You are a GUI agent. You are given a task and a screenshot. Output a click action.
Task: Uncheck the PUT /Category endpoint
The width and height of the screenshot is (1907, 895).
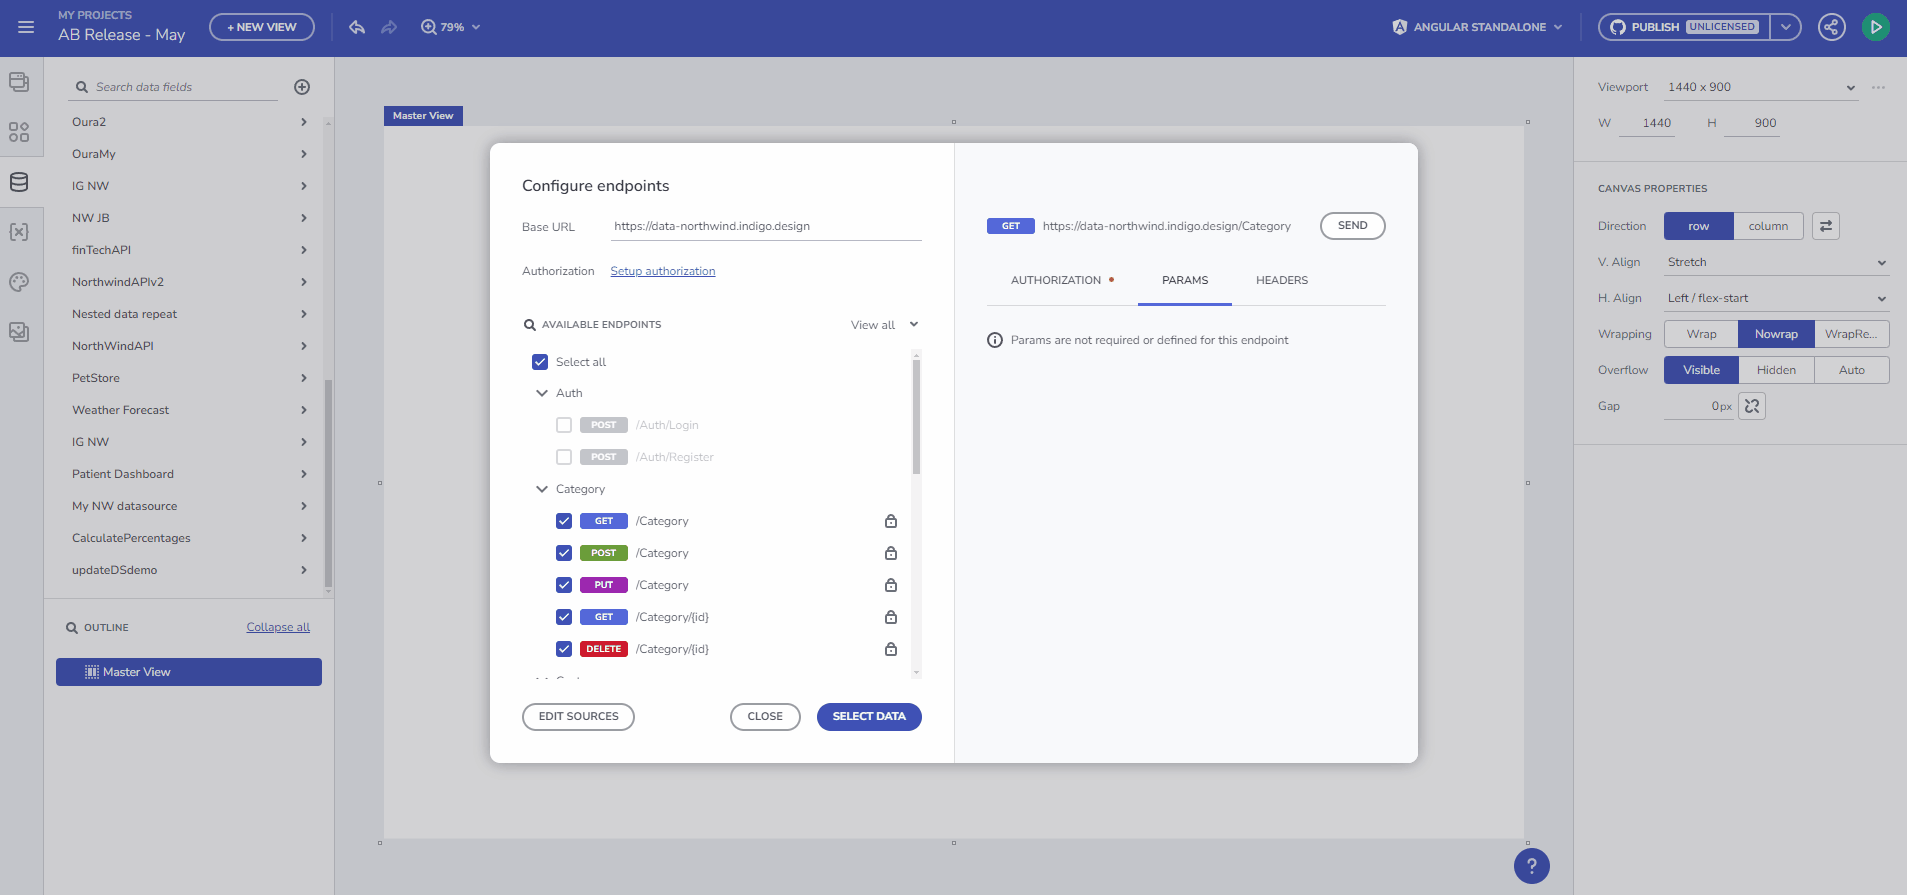[x=564, y=585]
